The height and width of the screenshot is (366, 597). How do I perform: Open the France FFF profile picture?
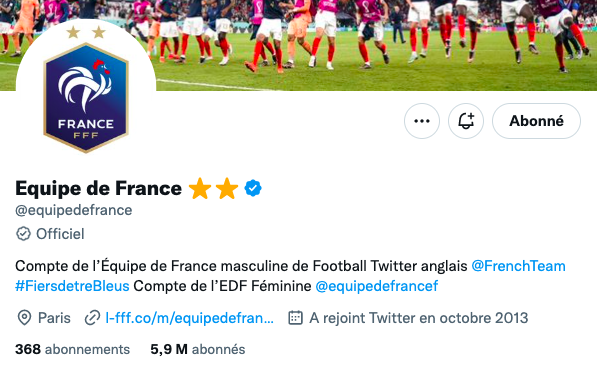(86, 90)
